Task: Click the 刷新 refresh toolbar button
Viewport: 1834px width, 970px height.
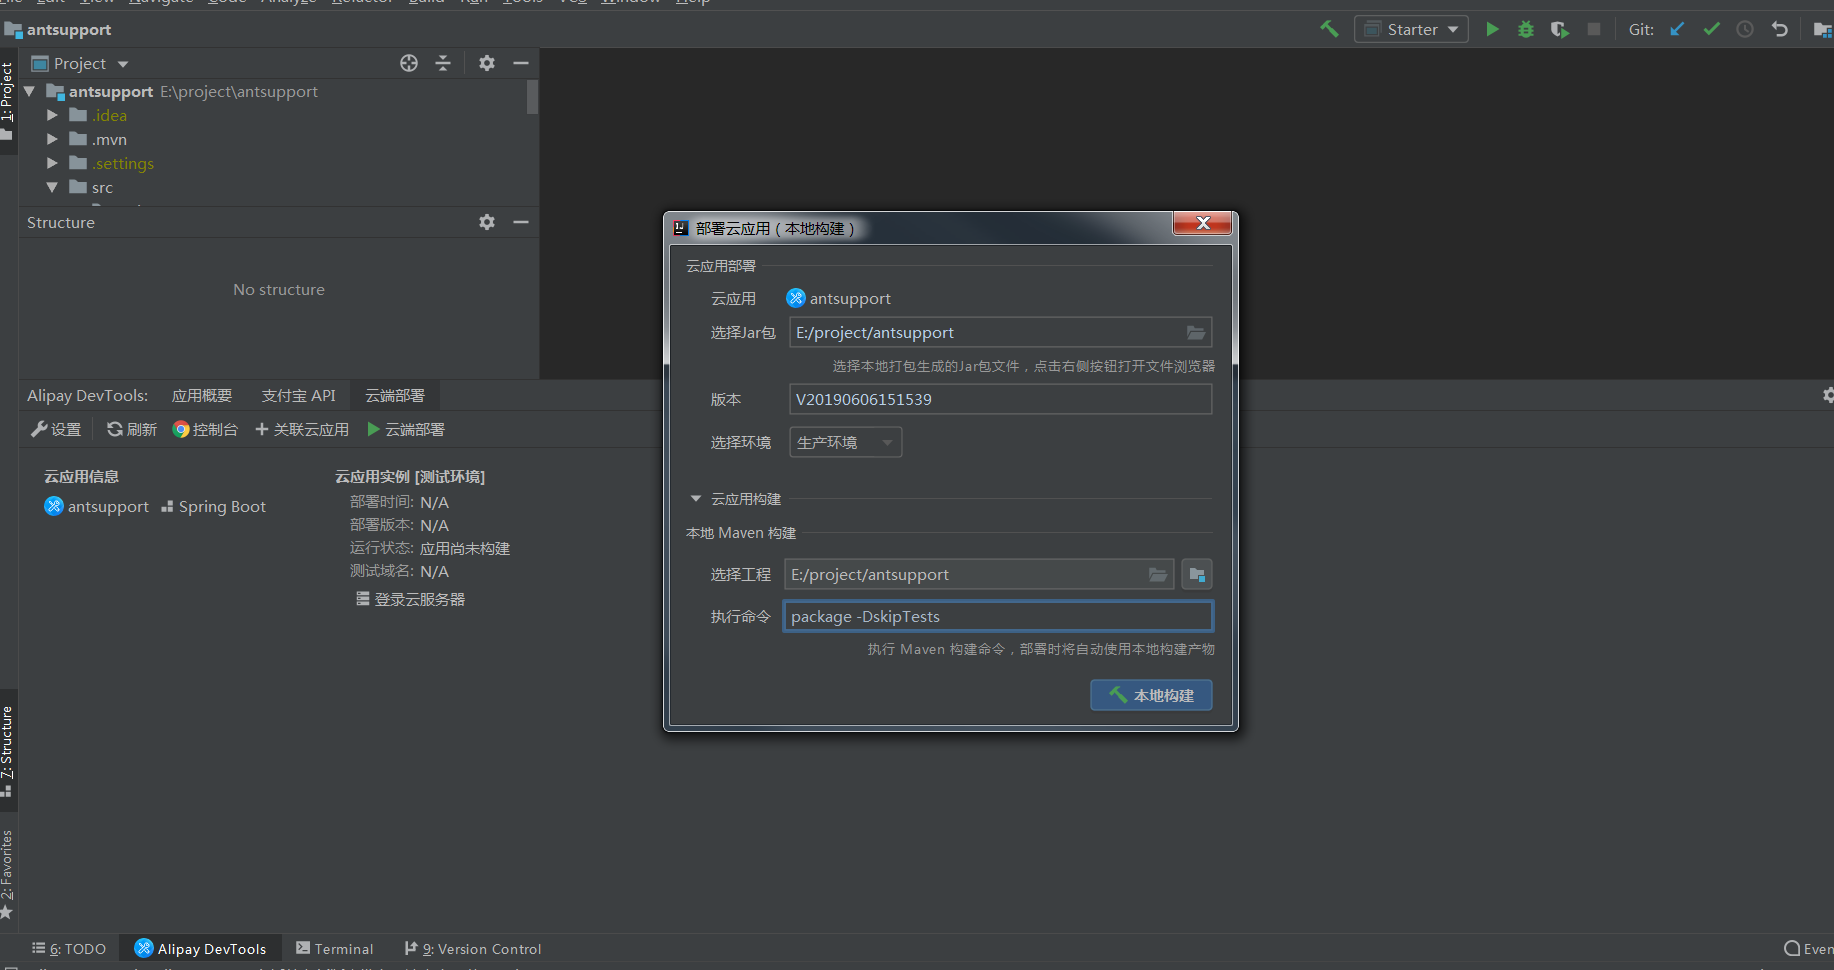Action: [132, 429]
